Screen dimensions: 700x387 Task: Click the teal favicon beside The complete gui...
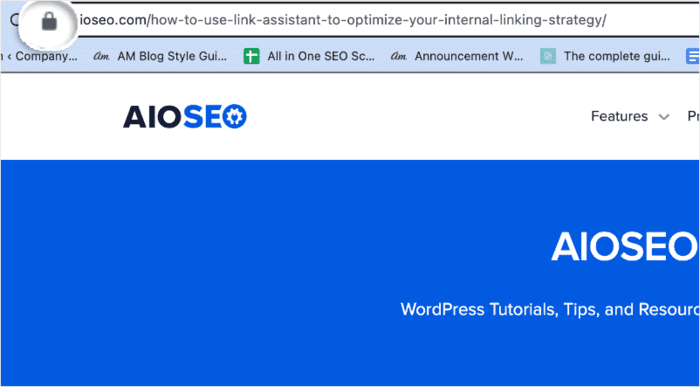(548, 57)
